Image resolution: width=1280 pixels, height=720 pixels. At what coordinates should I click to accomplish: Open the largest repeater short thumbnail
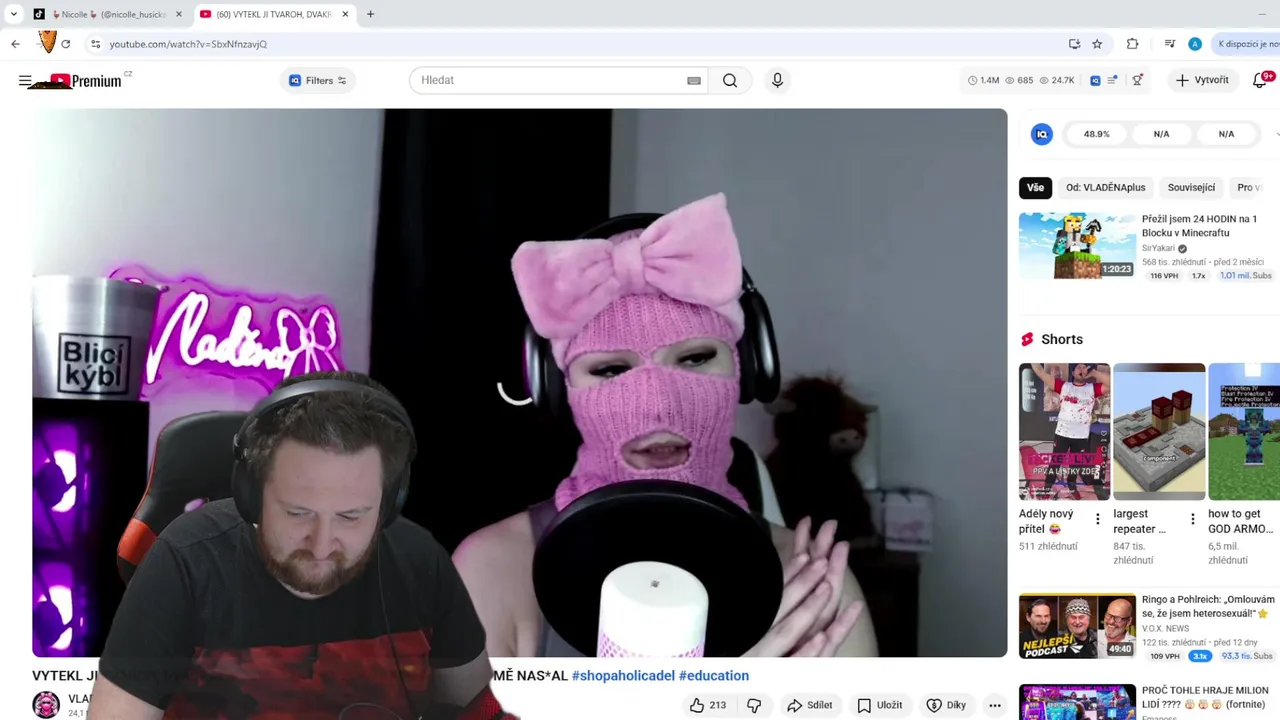coord(1159,431)
